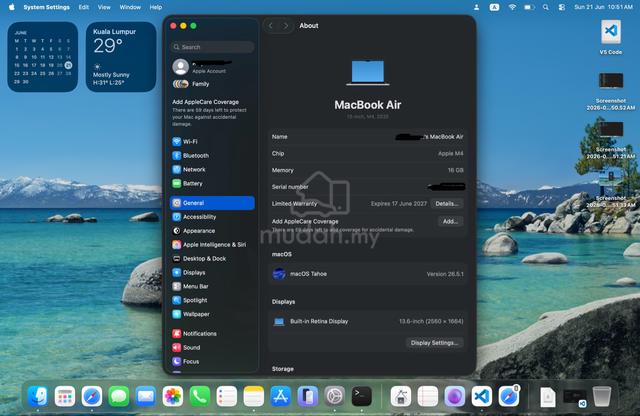Open Menu Bar settings in the sidebar
The height and width of the screenshot is (416, 640).
[212, 286]
